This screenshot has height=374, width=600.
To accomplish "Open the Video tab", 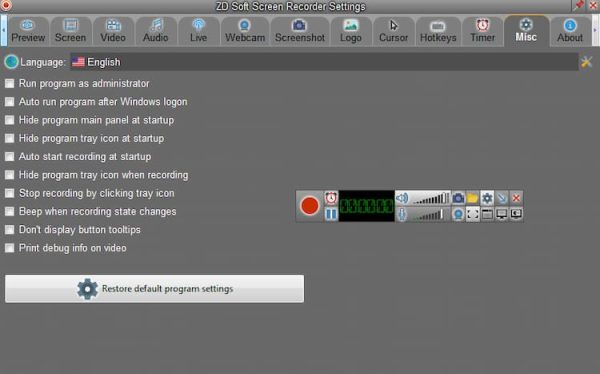I will pos(113,31).
